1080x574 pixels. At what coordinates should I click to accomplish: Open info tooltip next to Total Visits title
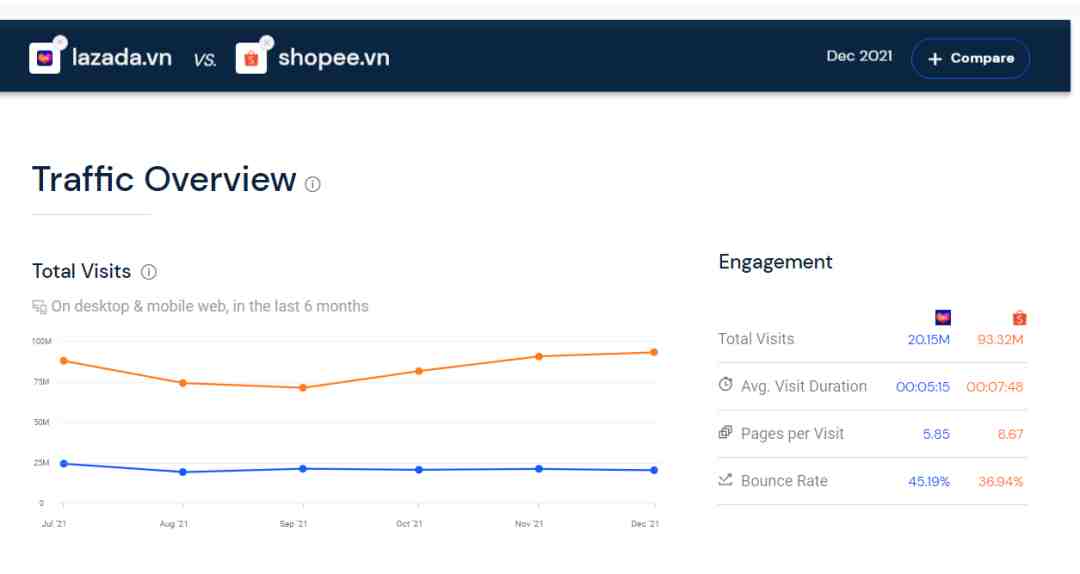[149, 272]
